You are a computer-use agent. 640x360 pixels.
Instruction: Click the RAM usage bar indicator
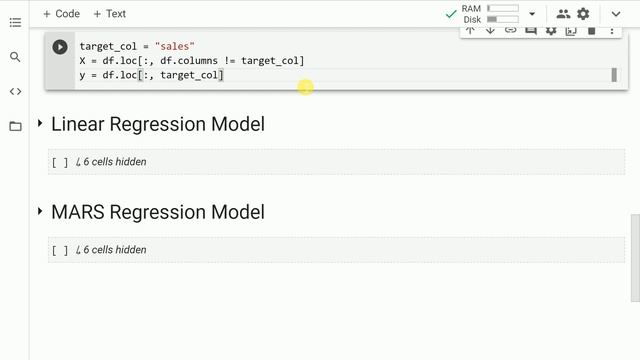(503, 8)
